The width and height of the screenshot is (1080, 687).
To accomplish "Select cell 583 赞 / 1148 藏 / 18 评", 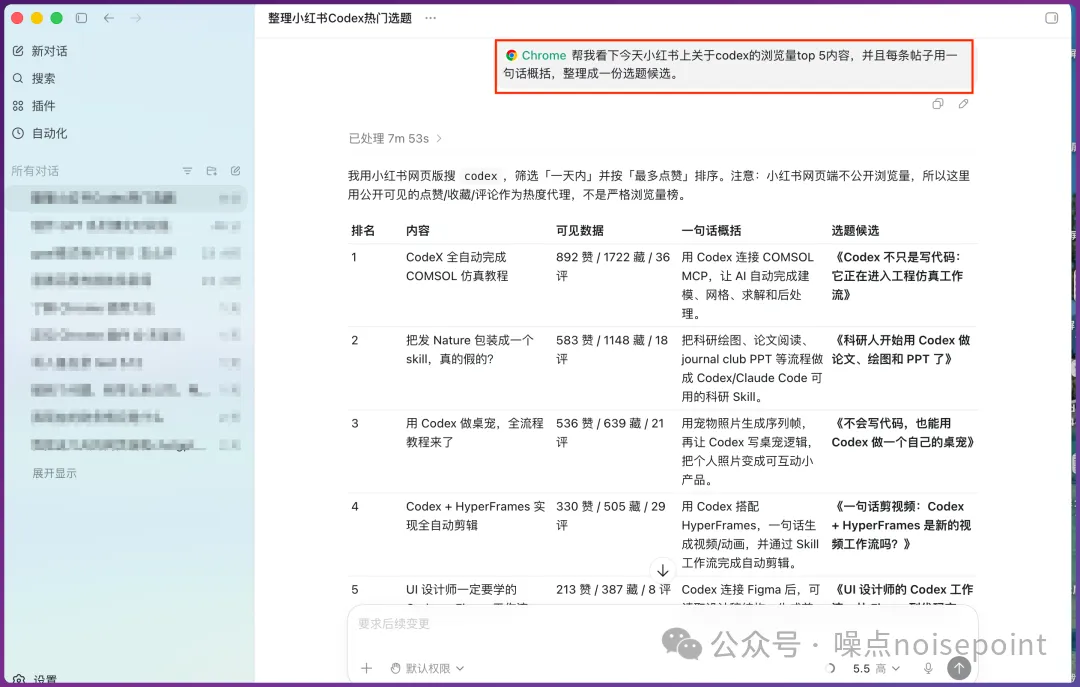I will point(612,349).
